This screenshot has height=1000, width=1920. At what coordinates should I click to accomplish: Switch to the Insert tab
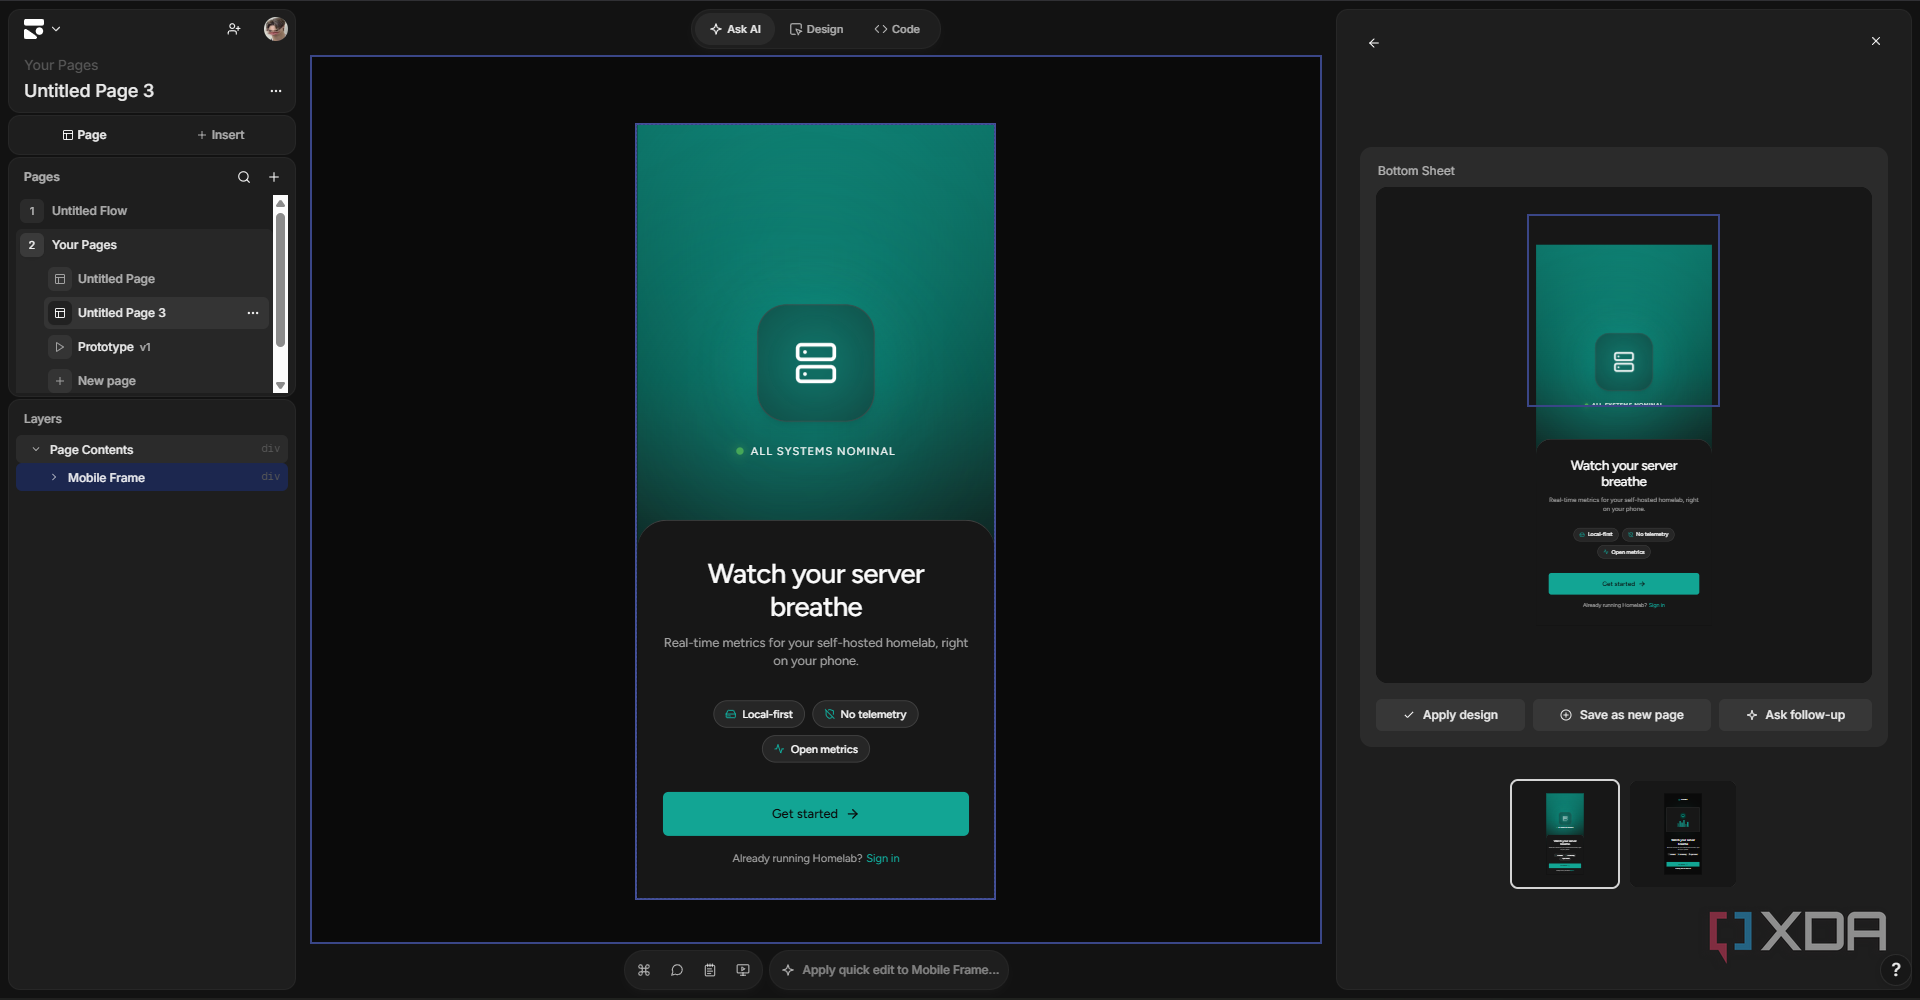(x=220, y=135)
